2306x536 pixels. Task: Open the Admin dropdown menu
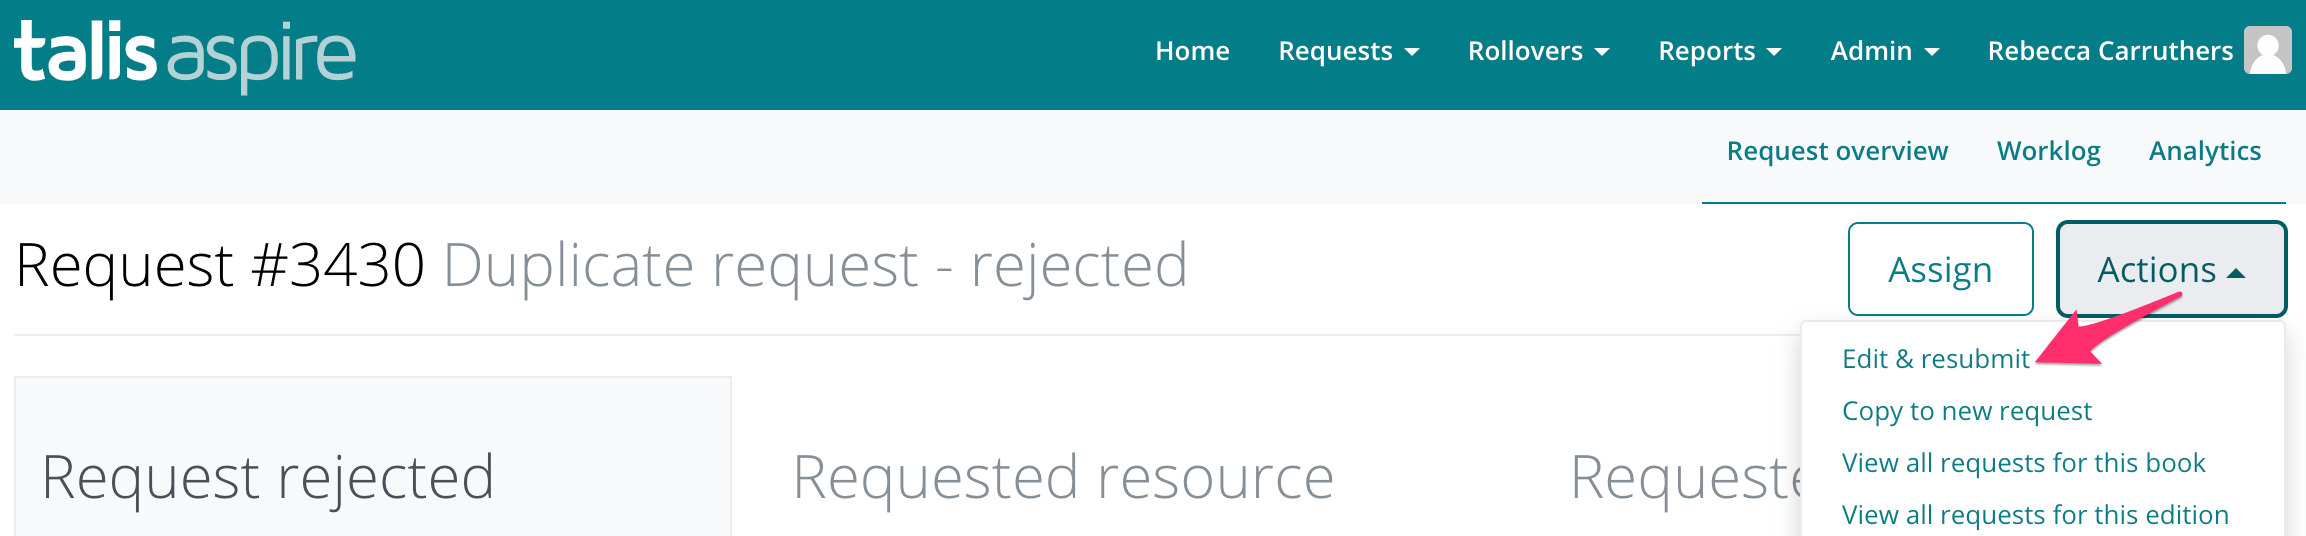click(x=1885, y=51)
